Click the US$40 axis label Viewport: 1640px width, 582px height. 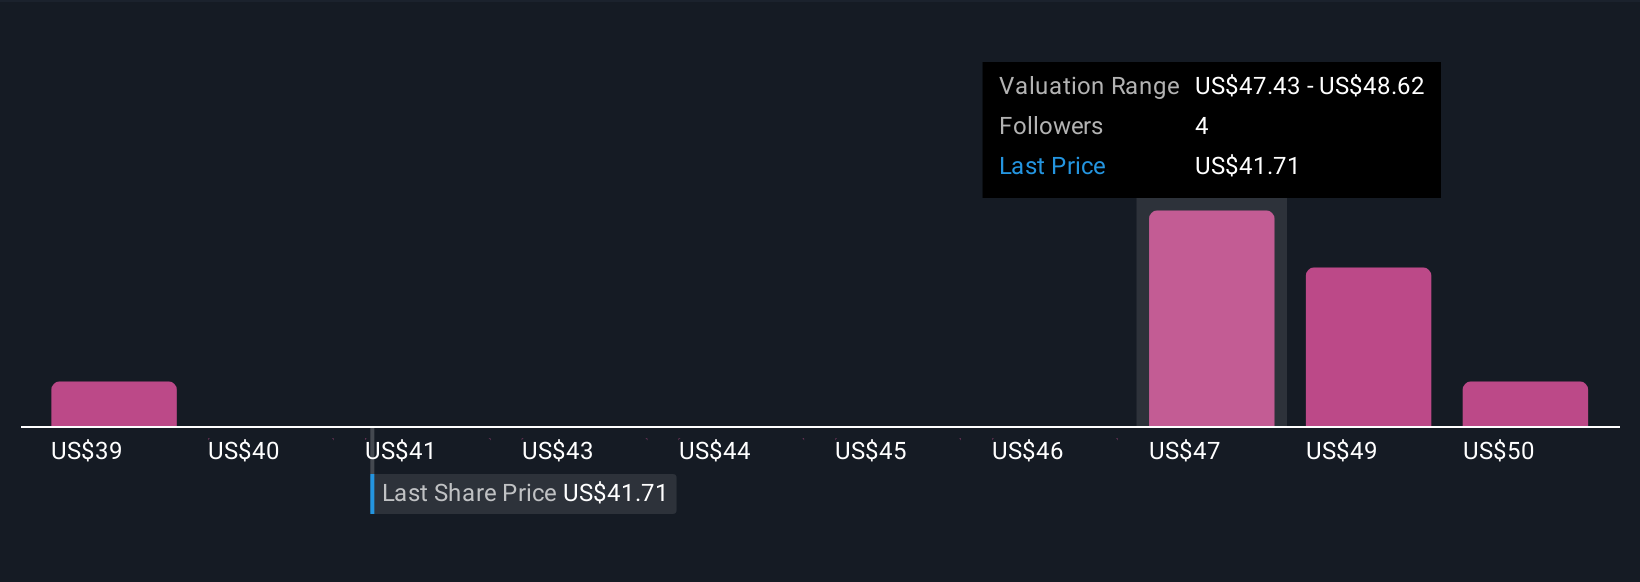click(243, 451)
